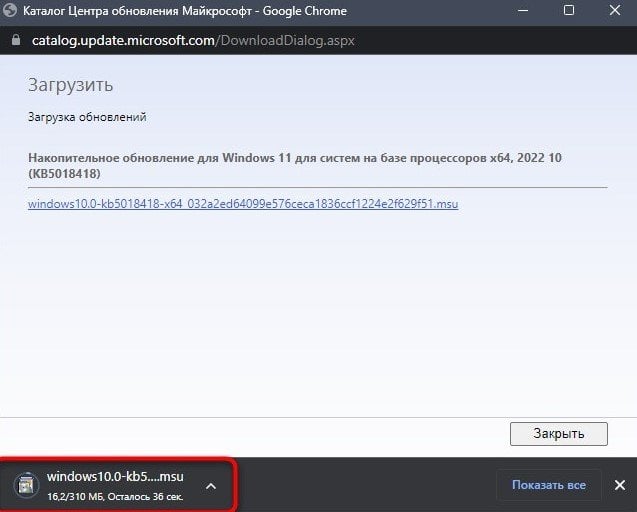This screenshot has width=637, height=512.
Task: Click the downloading .msu file icon
Action: coord(26,484)
